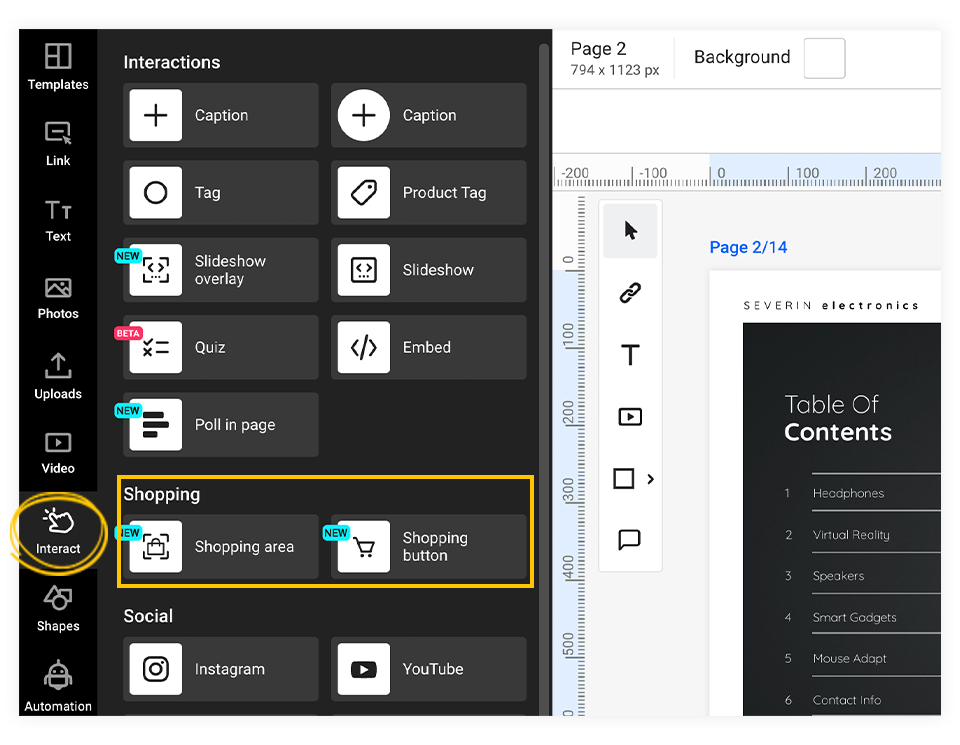Insert a Poll in page interaction

coord(220,424)
